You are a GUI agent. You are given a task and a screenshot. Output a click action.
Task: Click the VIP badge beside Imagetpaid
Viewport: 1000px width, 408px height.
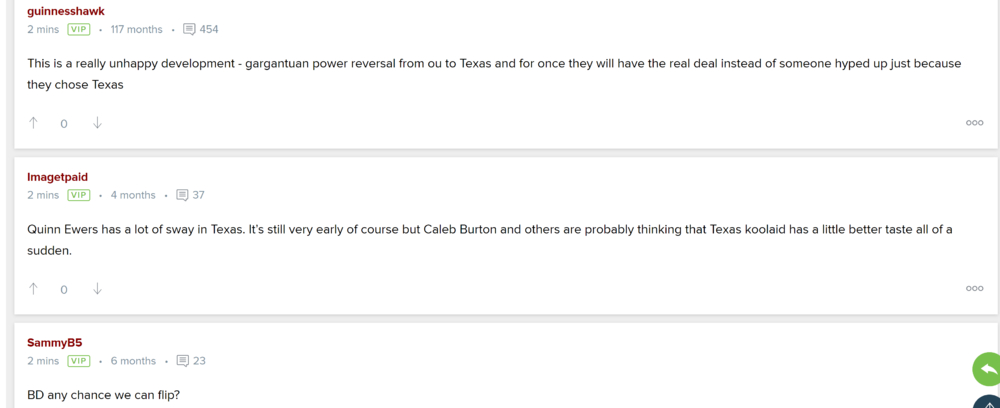[x=79, y=196]
